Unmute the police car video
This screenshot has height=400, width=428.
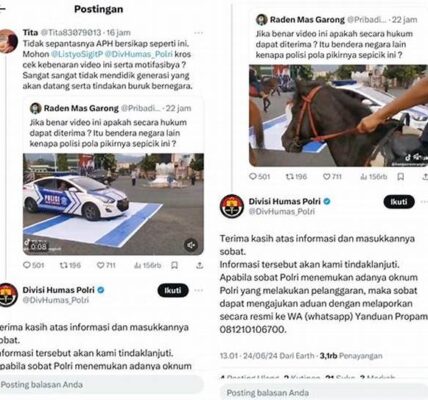[191, 245]
